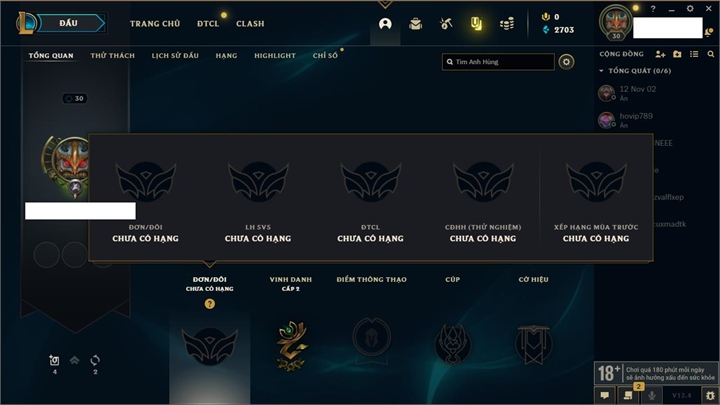The width and height of the screenshot is (720, 405).
Task: Click the add friend icon
Action: click(x=660, y=54)
